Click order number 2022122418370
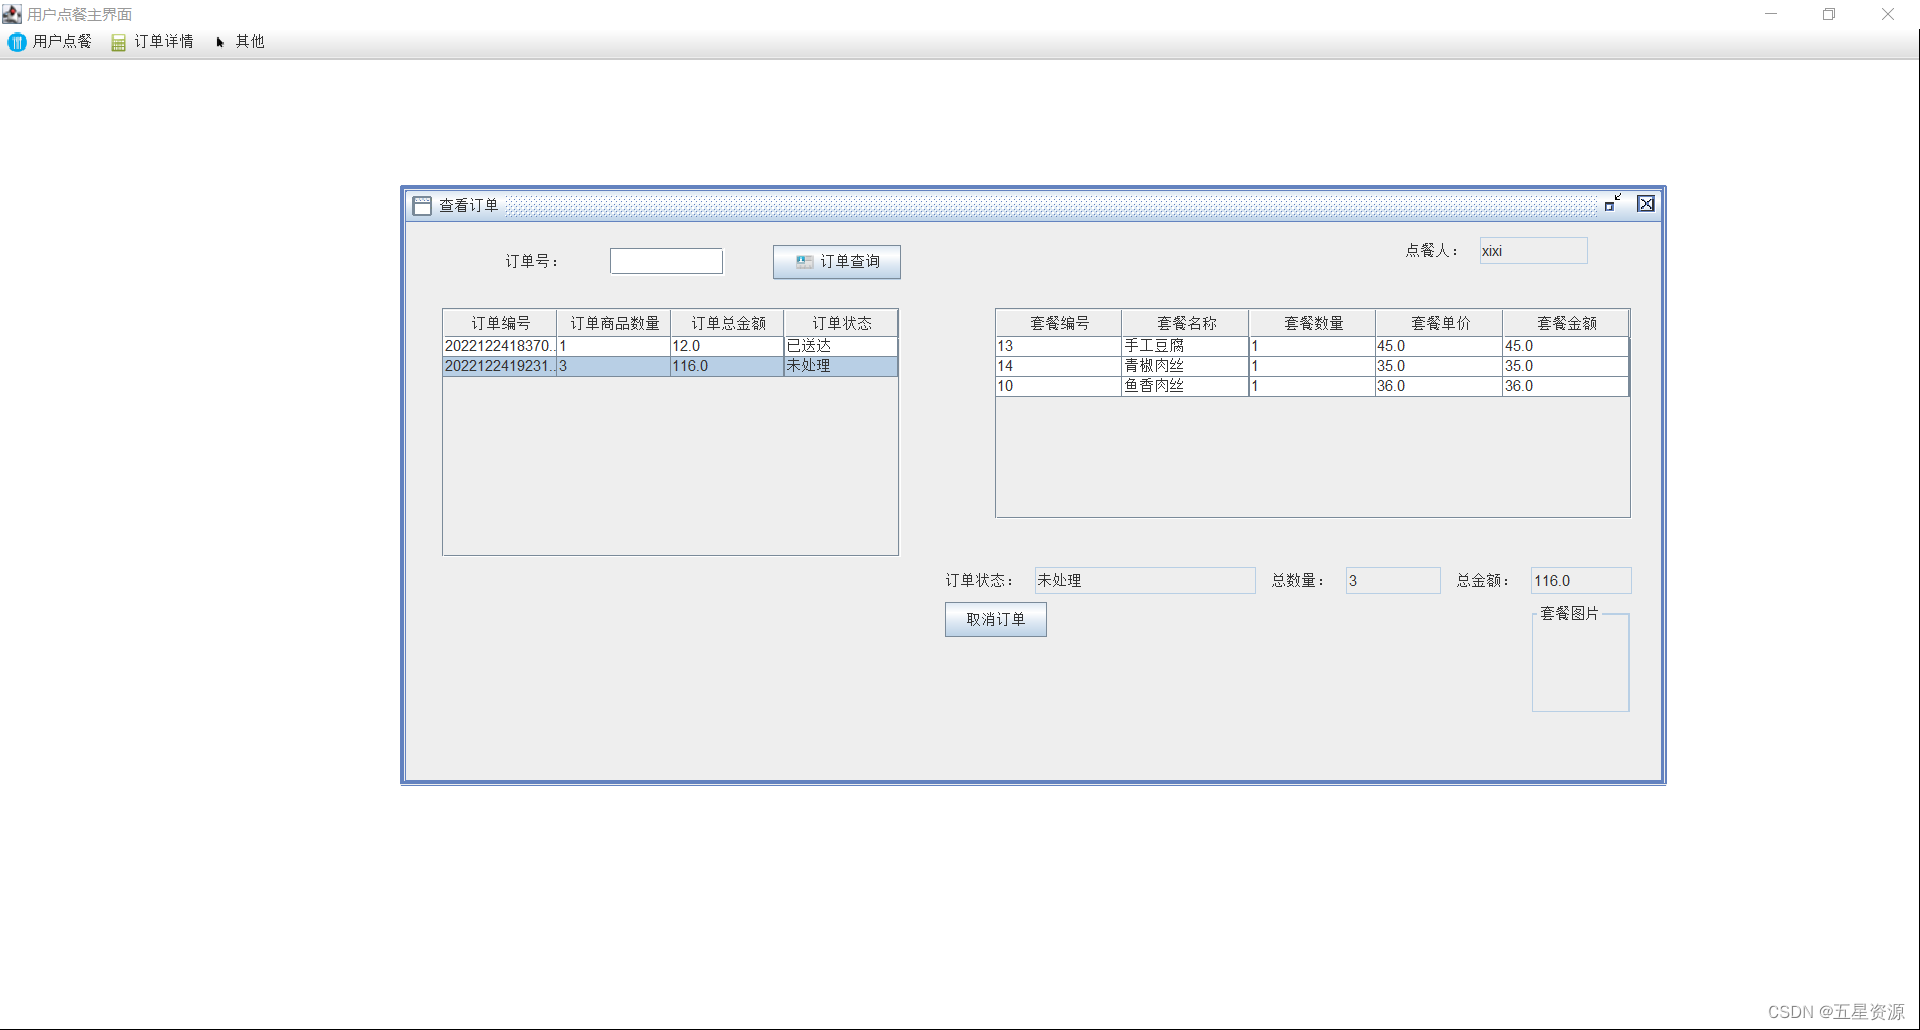The image size is (1920, 1030). point(500,346)
